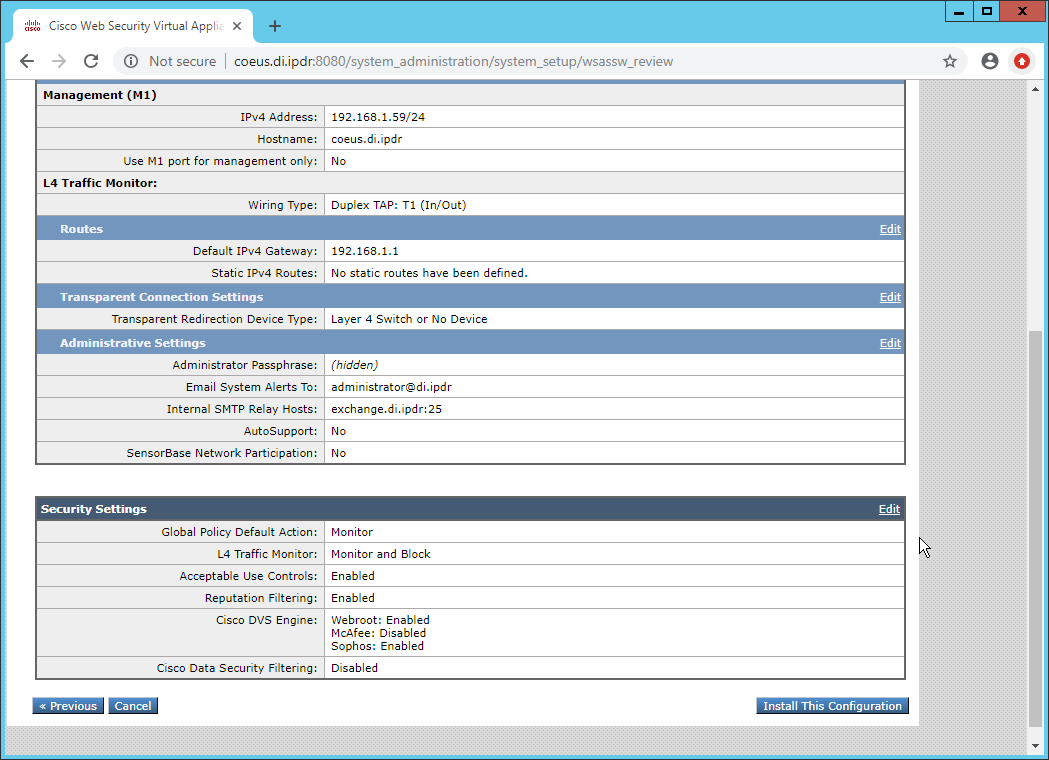Click the email administrator@di.ipdr

click(391, 387)
